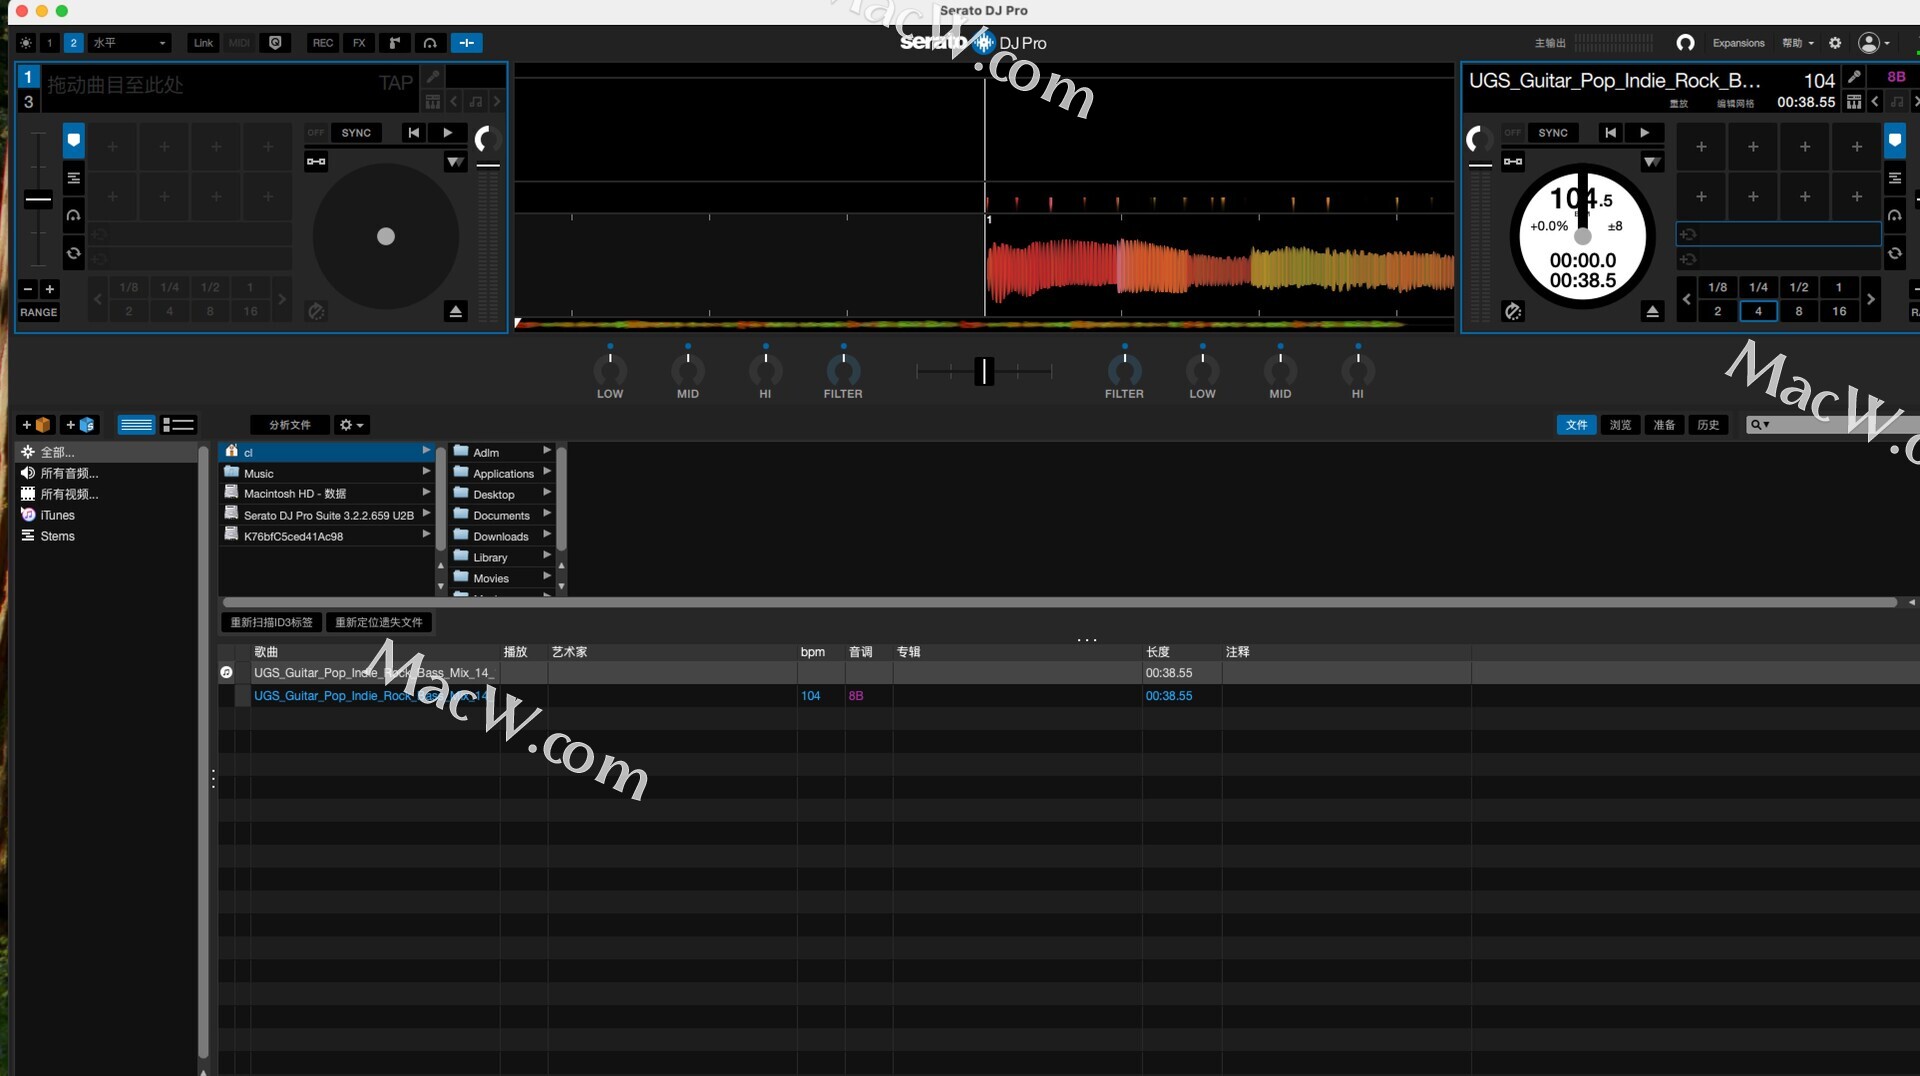Click the display brightness sun icon top-left
1920x1076 pixels.
tap(26, 43)
